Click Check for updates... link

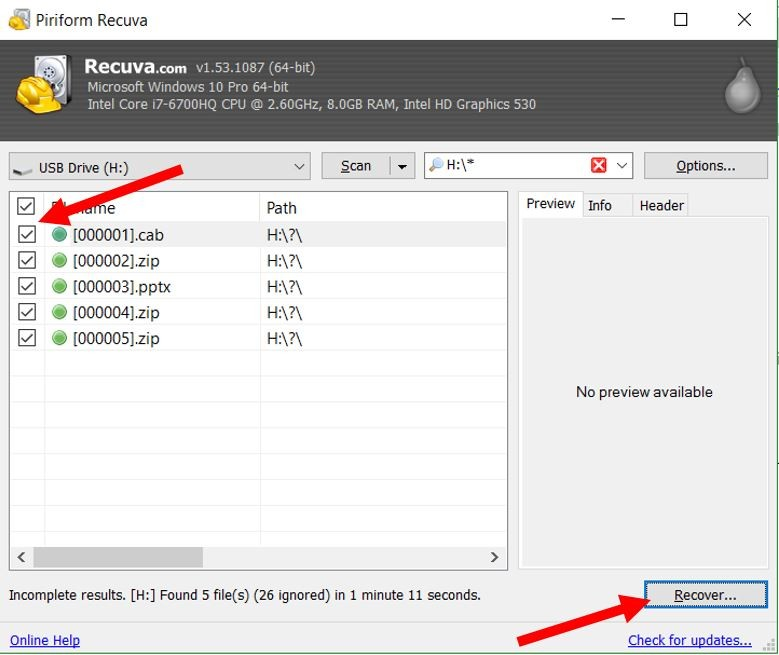[x=690, y=640]
